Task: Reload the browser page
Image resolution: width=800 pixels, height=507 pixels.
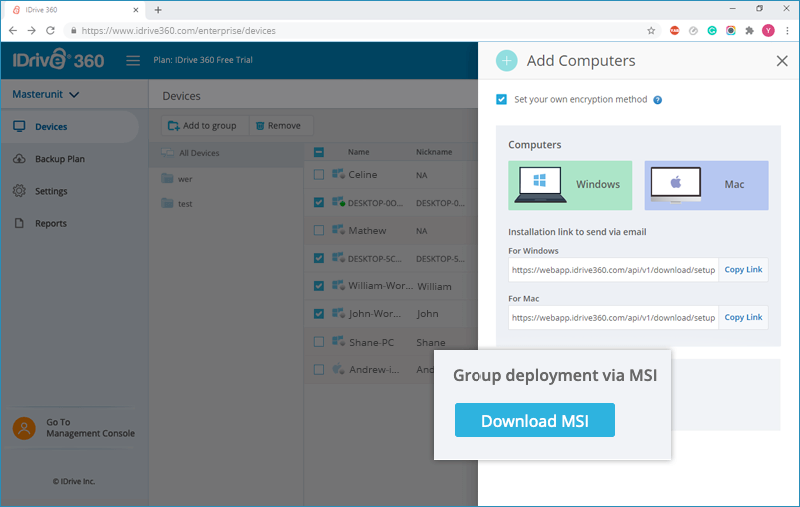Action: coord(50,31)
